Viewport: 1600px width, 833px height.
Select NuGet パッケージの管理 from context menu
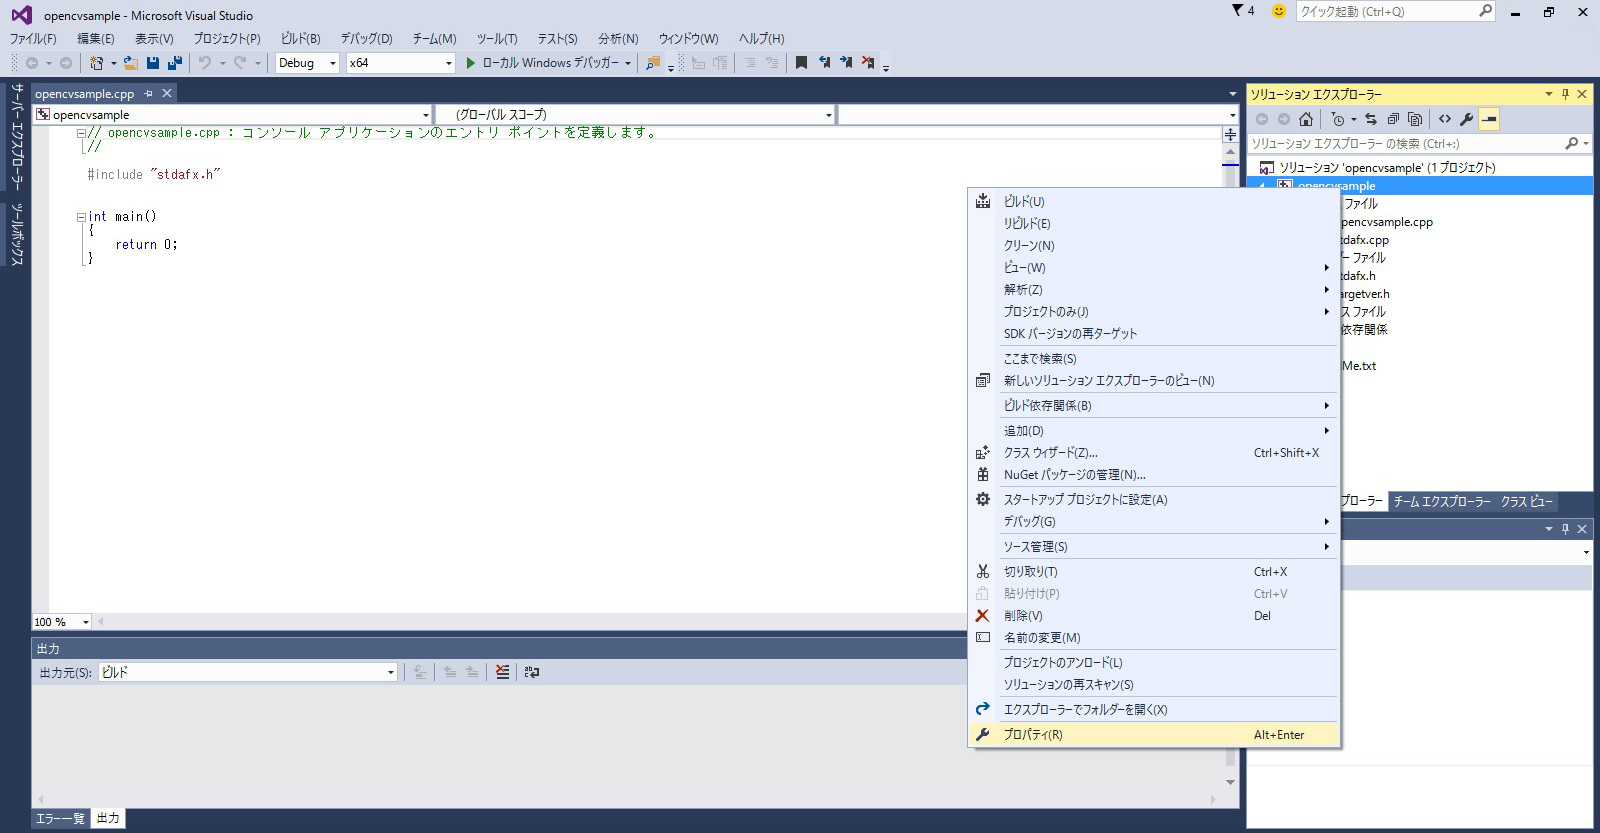click(1074, 475)
